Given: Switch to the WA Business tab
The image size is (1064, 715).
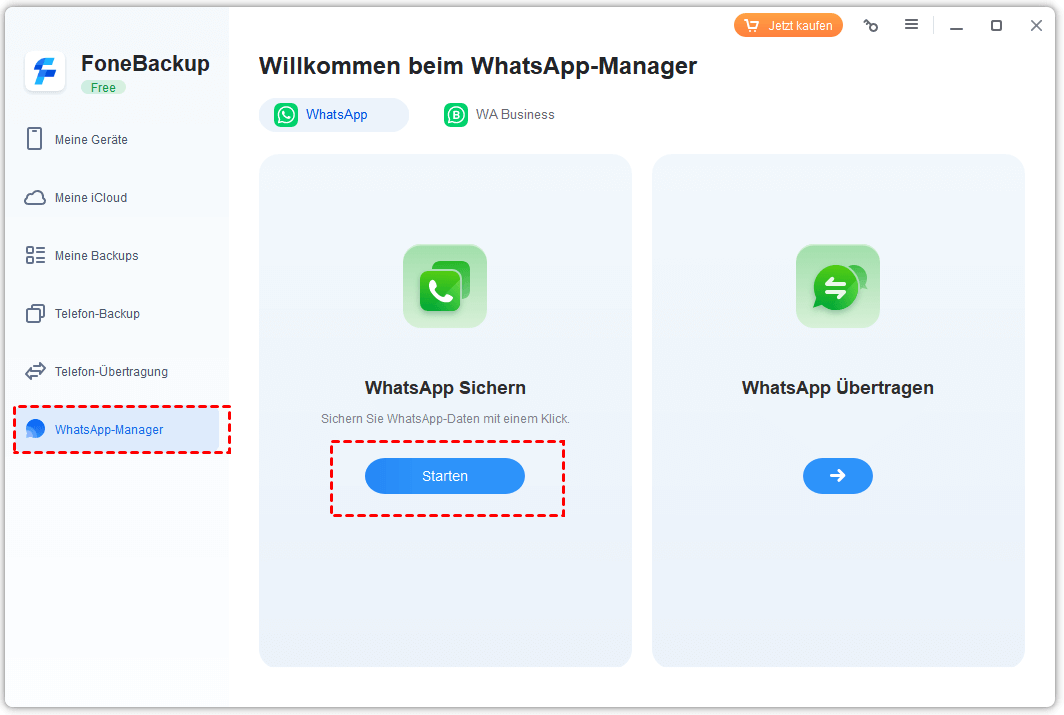Looking at the screenshot, I should (x=499, y=115).
